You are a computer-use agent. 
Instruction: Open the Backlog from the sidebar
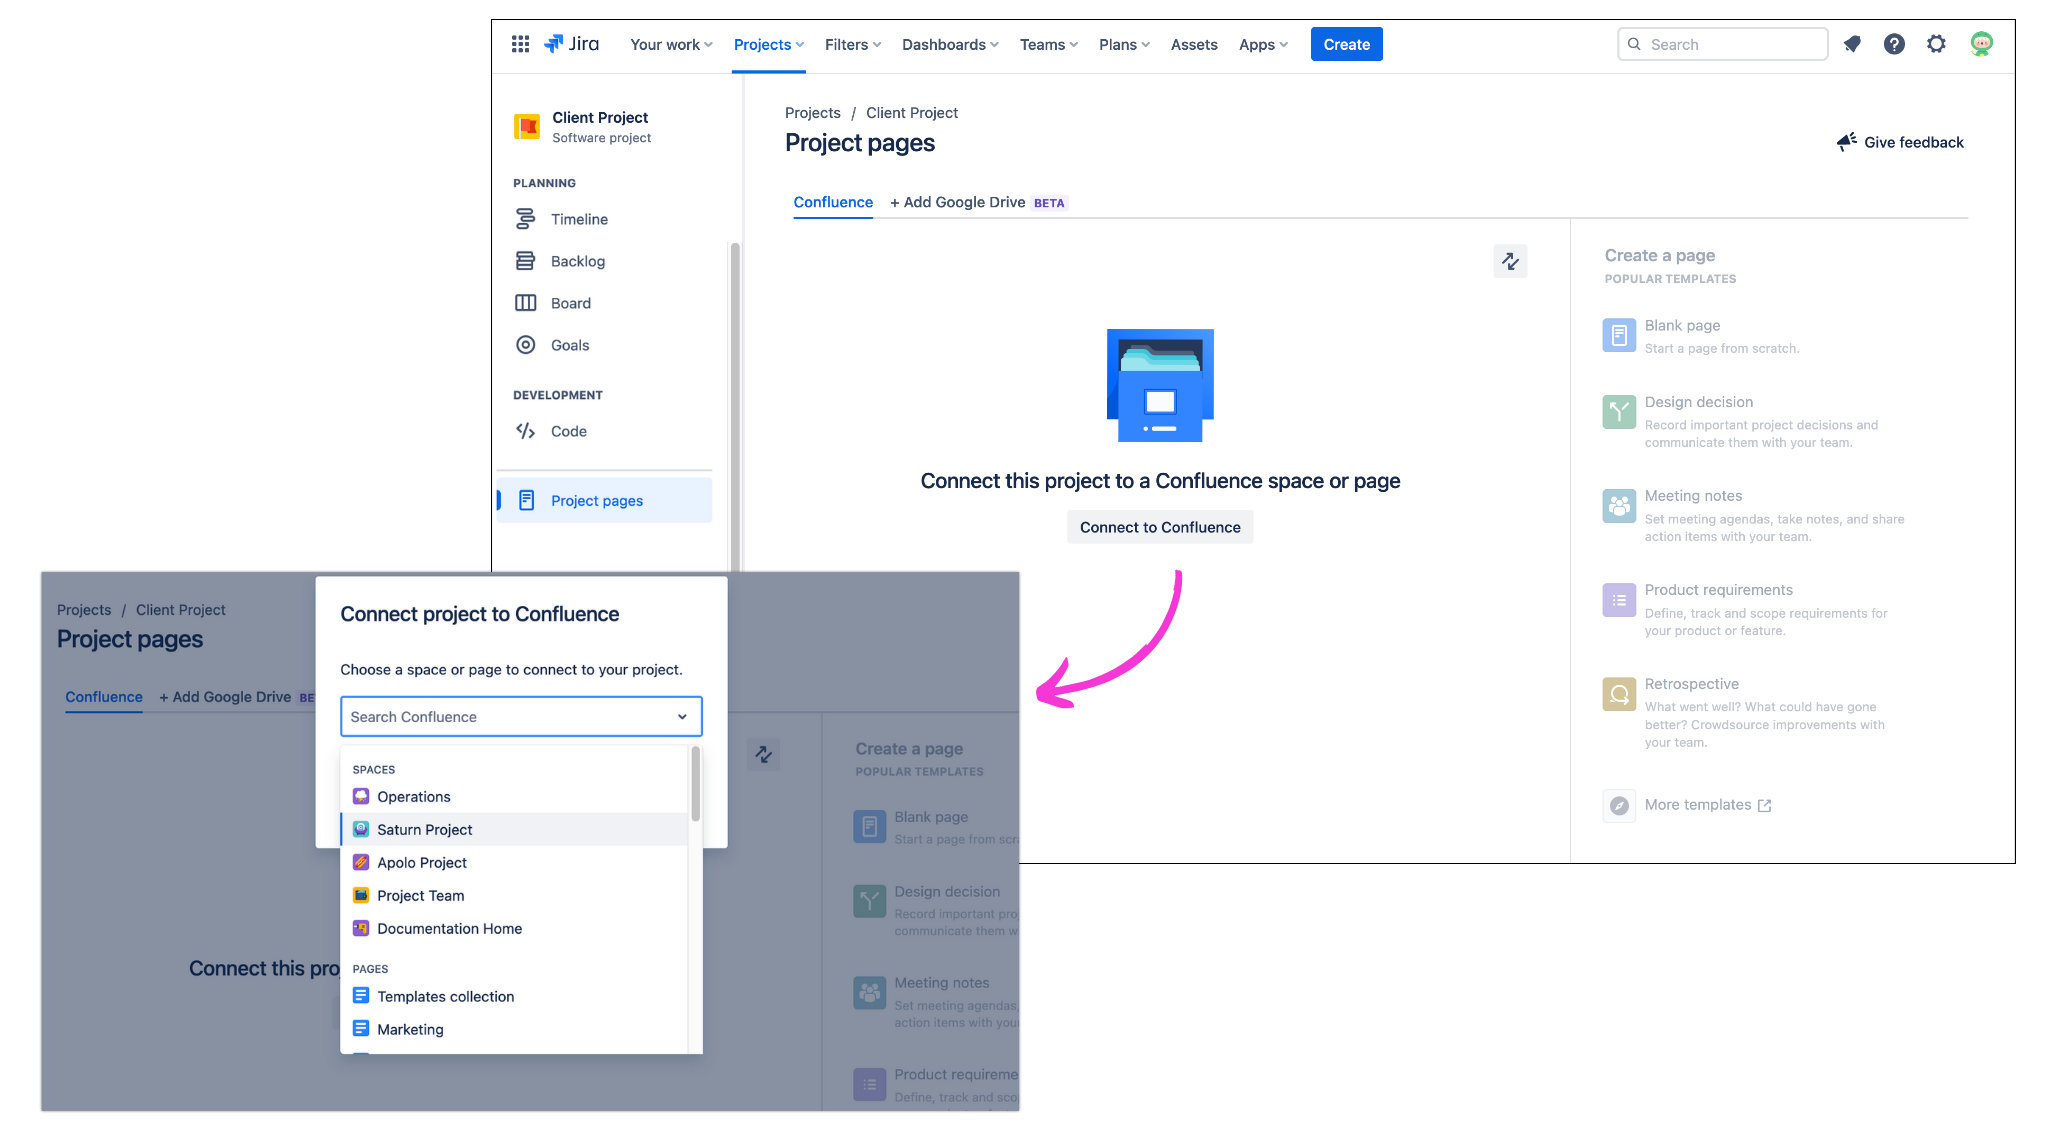(580, 260)
